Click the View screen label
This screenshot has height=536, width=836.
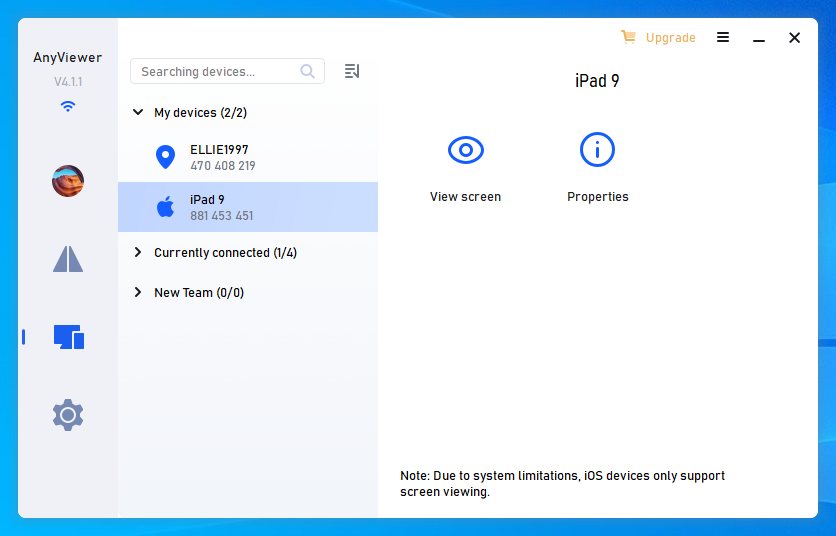point(465,197)
